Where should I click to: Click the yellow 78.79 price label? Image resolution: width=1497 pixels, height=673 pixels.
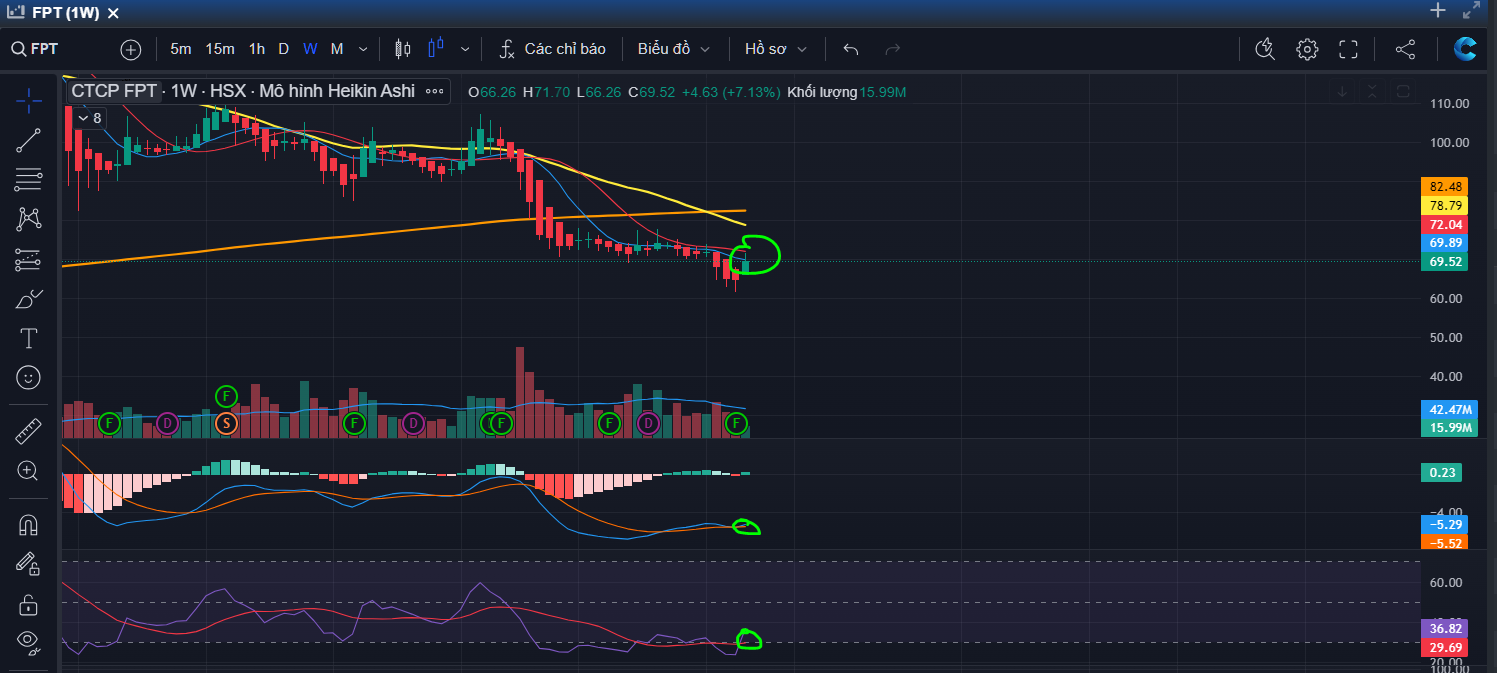click(1446, 206)
